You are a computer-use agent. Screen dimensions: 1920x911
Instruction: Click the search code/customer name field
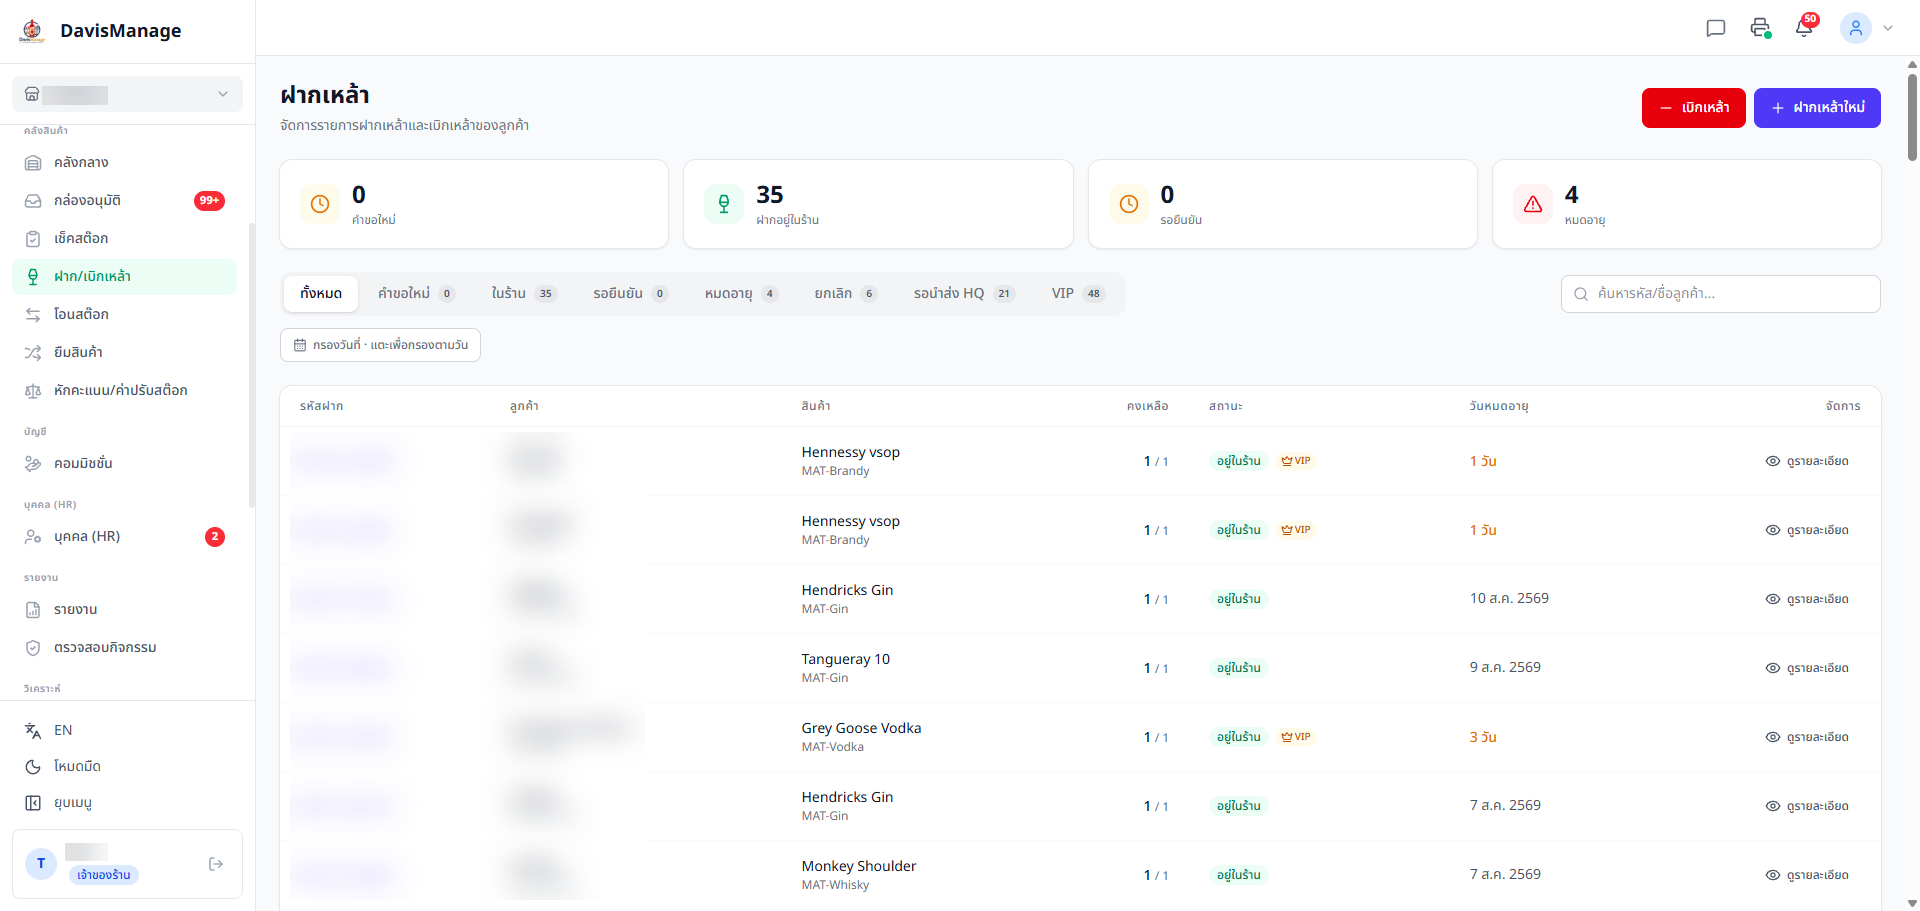point(1721,294)
